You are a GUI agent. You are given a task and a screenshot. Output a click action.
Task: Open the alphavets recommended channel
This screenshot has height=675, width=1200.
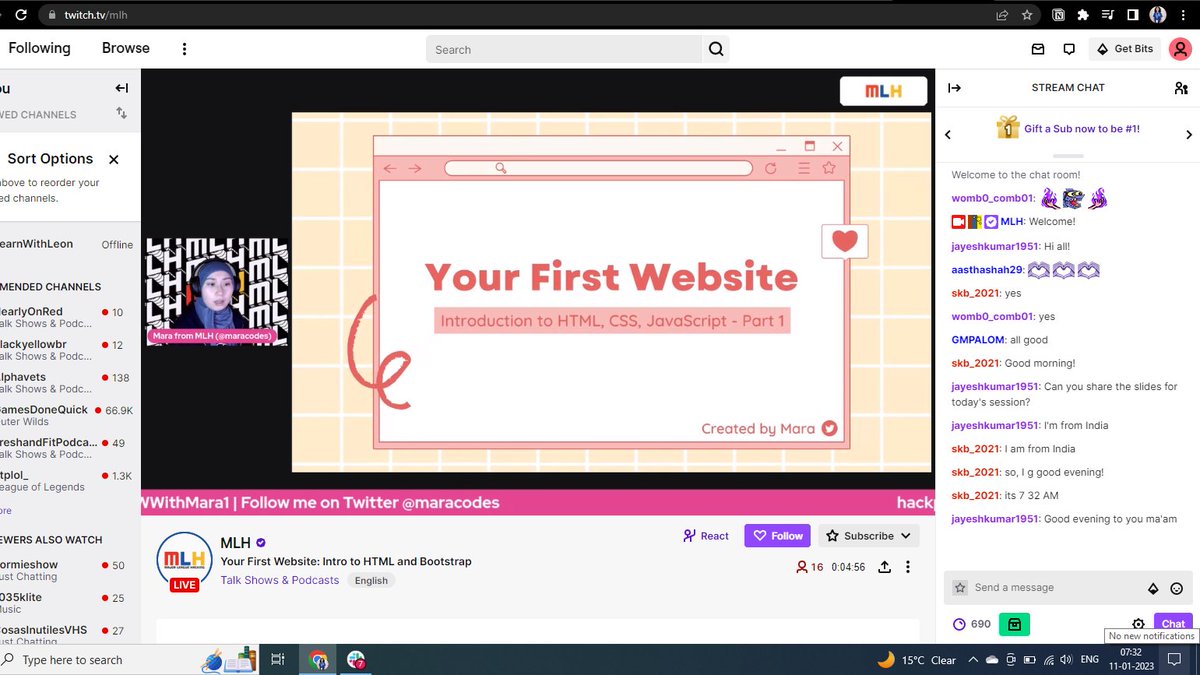coord(68,383)
